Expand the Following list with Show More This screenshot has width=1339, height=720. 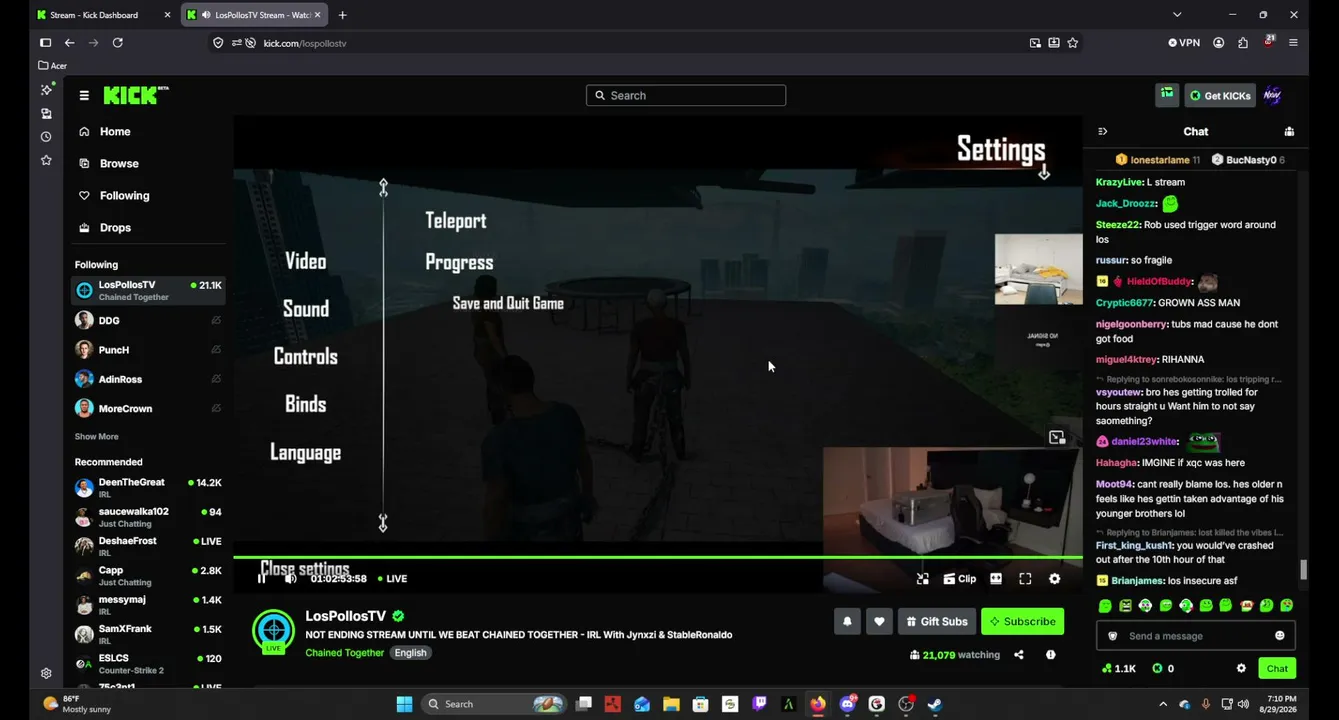96,437
